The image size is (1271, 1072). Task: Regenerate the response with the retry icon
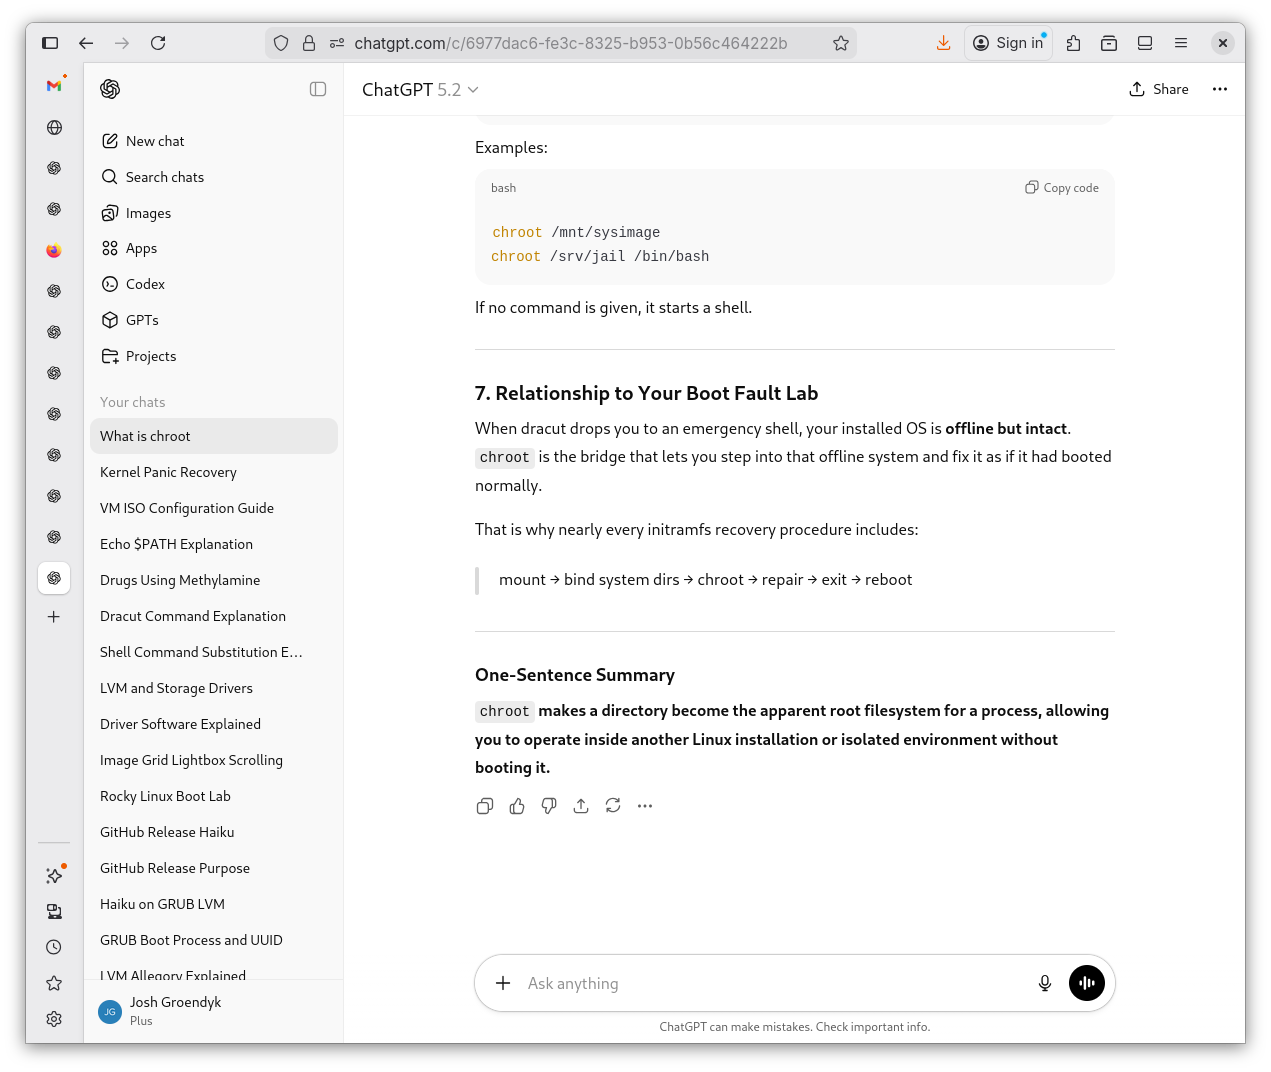pos(613,806)
